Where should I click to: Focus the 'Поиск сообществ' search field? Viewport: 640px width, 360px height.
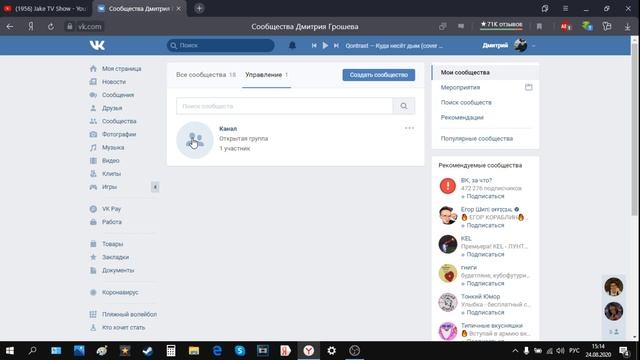point(284,106)
